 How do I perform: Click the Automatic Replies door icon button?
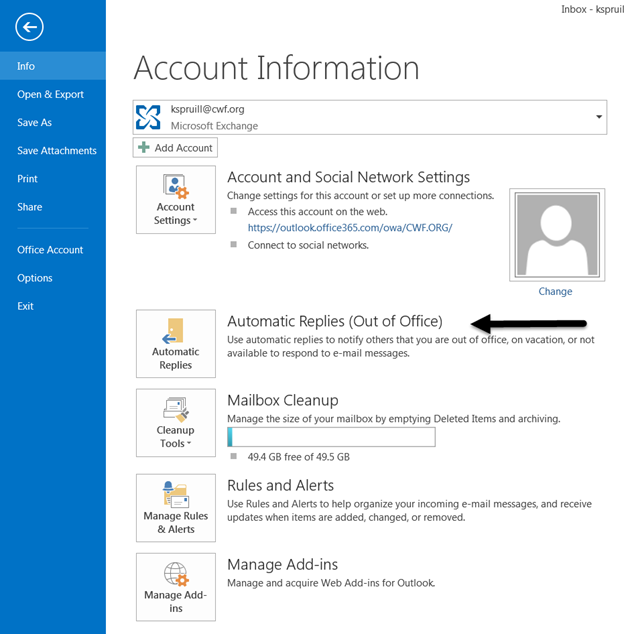176,344
